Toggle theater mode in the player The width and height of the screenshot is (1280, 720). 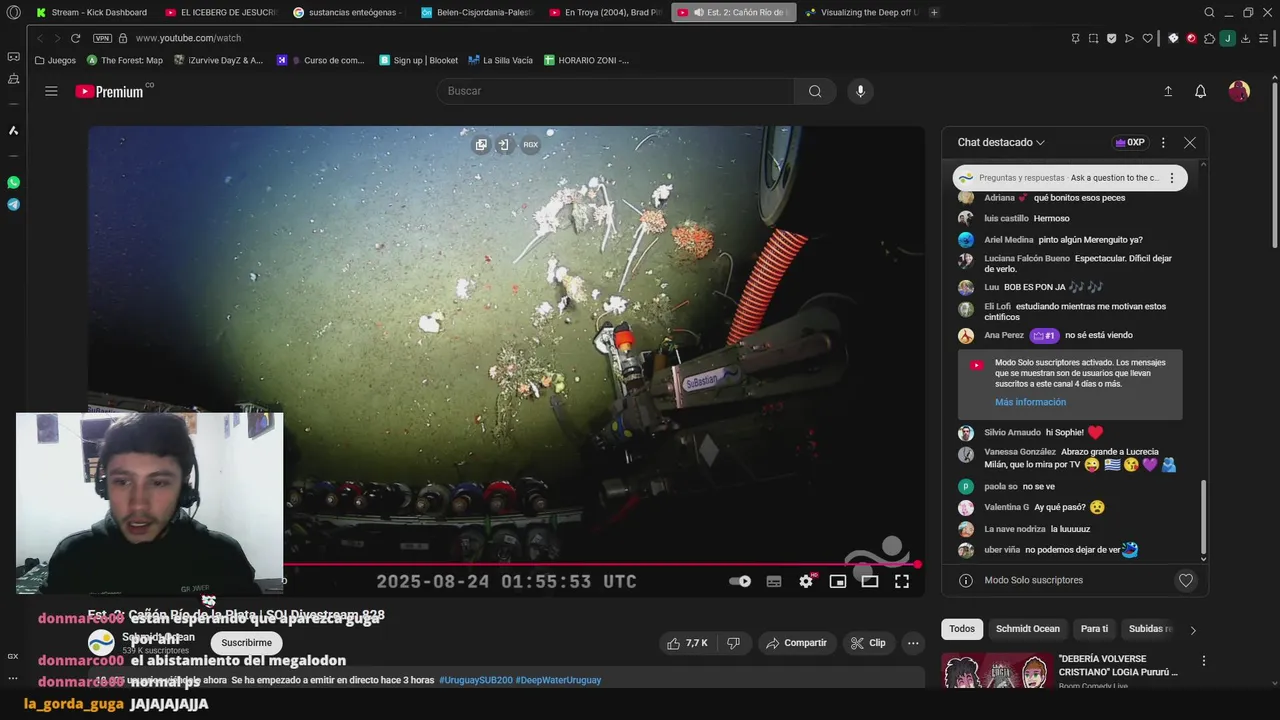click(x=870, y=581)
